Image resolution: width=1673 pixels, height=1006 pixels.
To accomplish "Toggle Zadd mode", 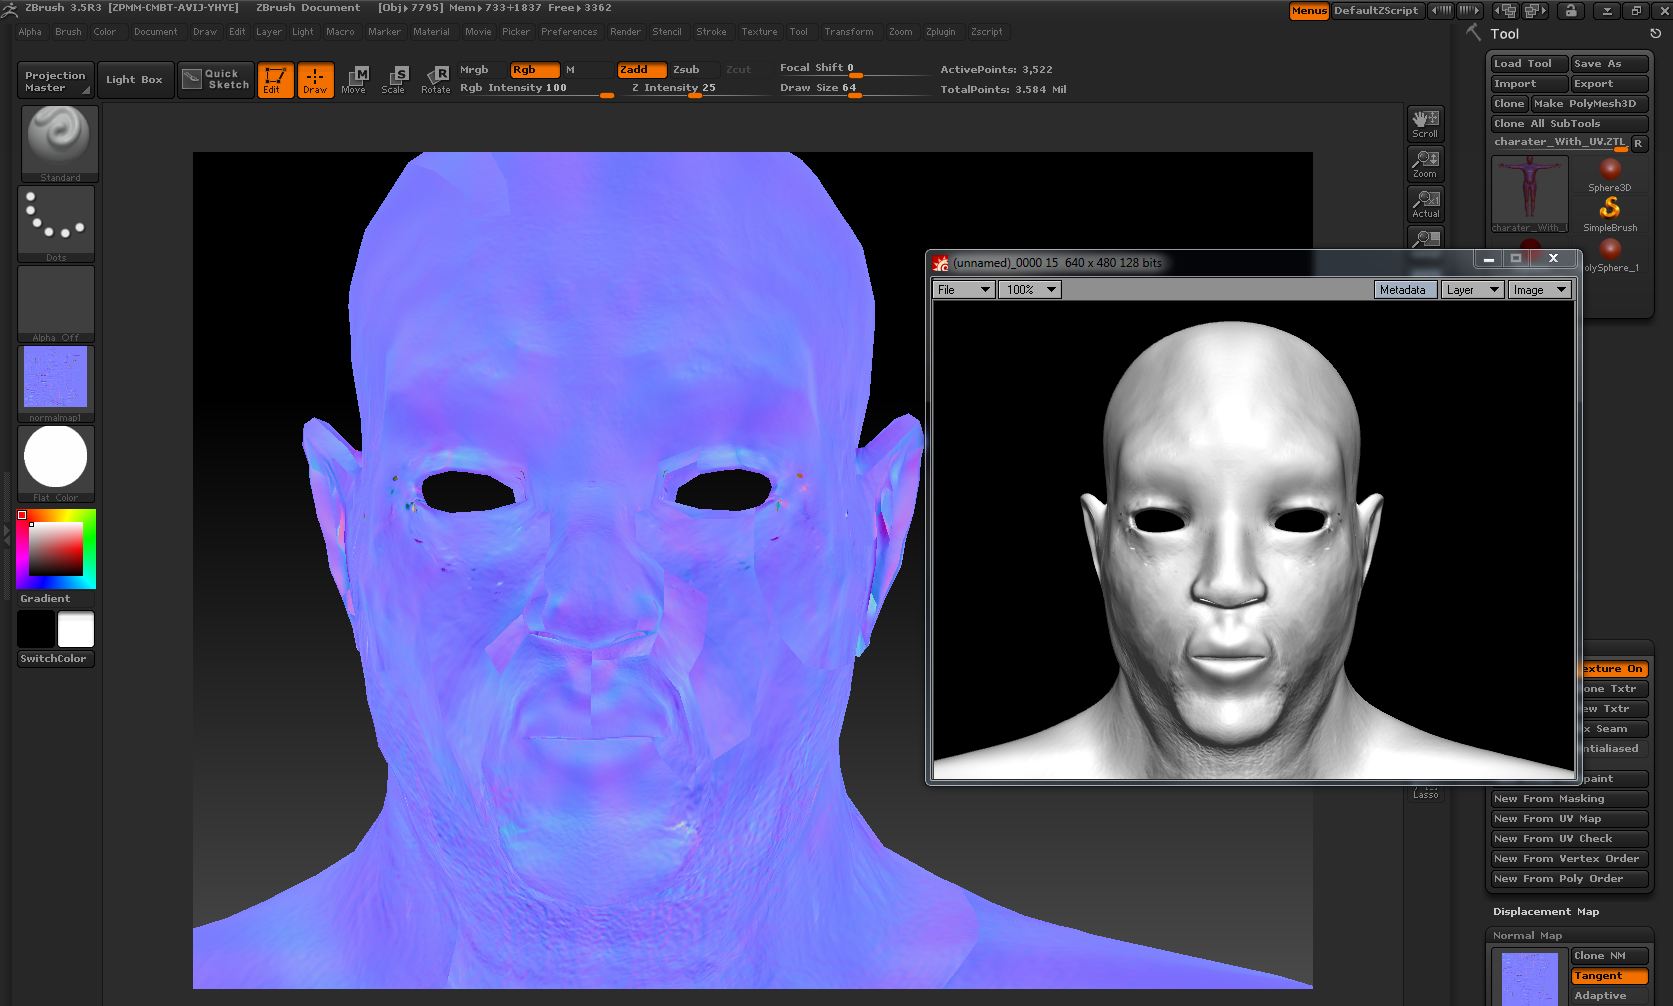I will pyautogui.click(x=642, y=70).
